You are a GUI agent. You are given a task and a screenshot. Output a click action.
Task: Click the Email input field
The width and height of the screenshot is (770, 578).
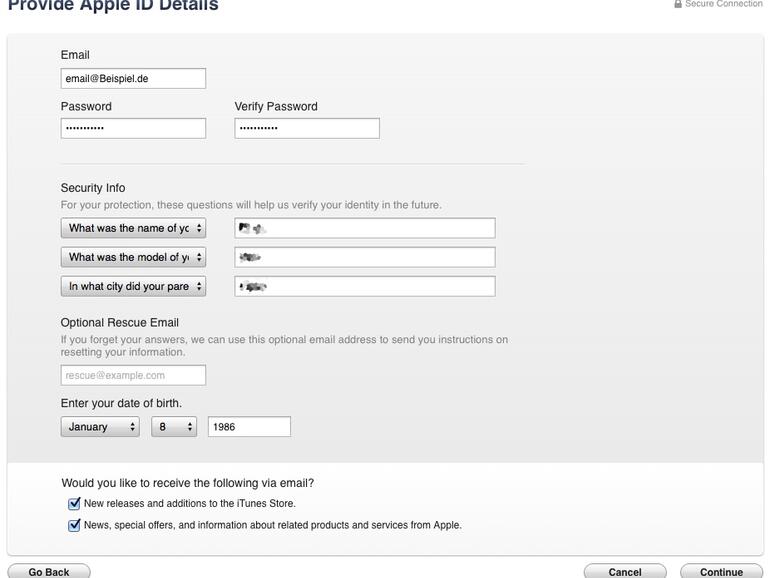click(x=133, y=78)
